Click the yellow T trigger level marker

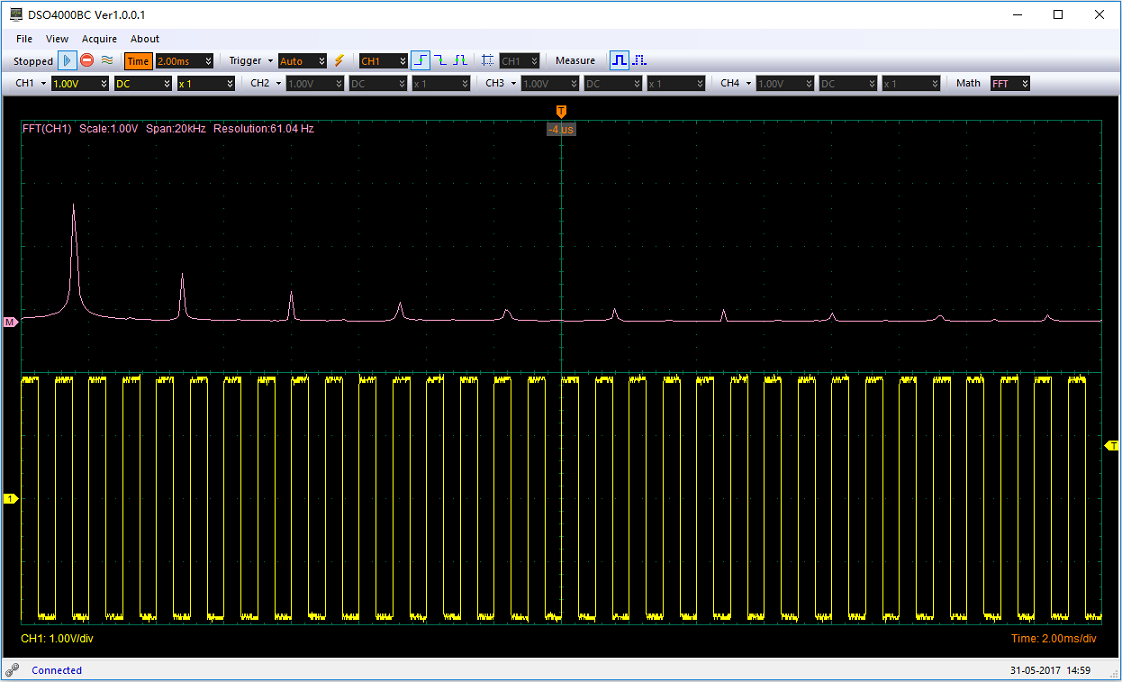click(x=1111, y=446)
